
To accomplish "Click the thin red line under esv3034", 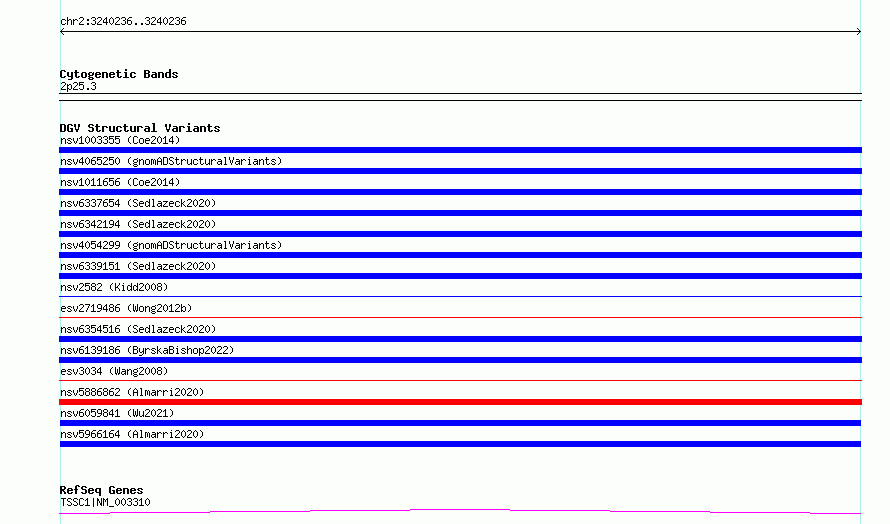I will pyautogui.click(x=460, y=380).
